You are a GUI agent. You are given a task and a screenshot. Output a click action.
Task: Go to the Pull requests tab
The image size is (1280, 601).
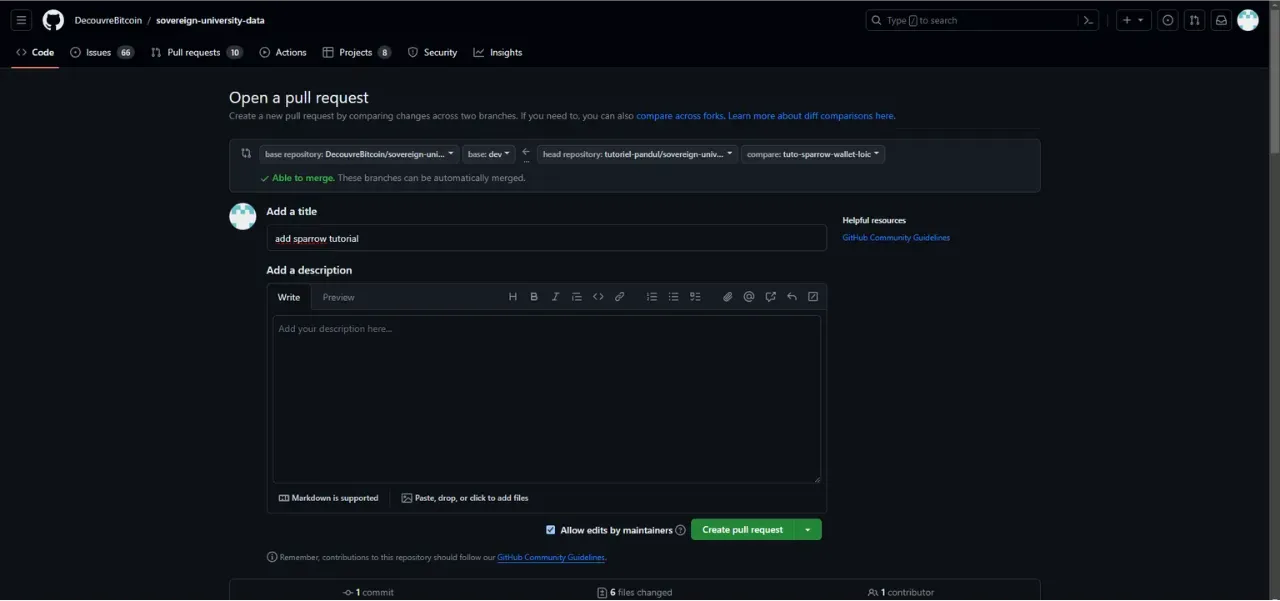coord(195,52)
